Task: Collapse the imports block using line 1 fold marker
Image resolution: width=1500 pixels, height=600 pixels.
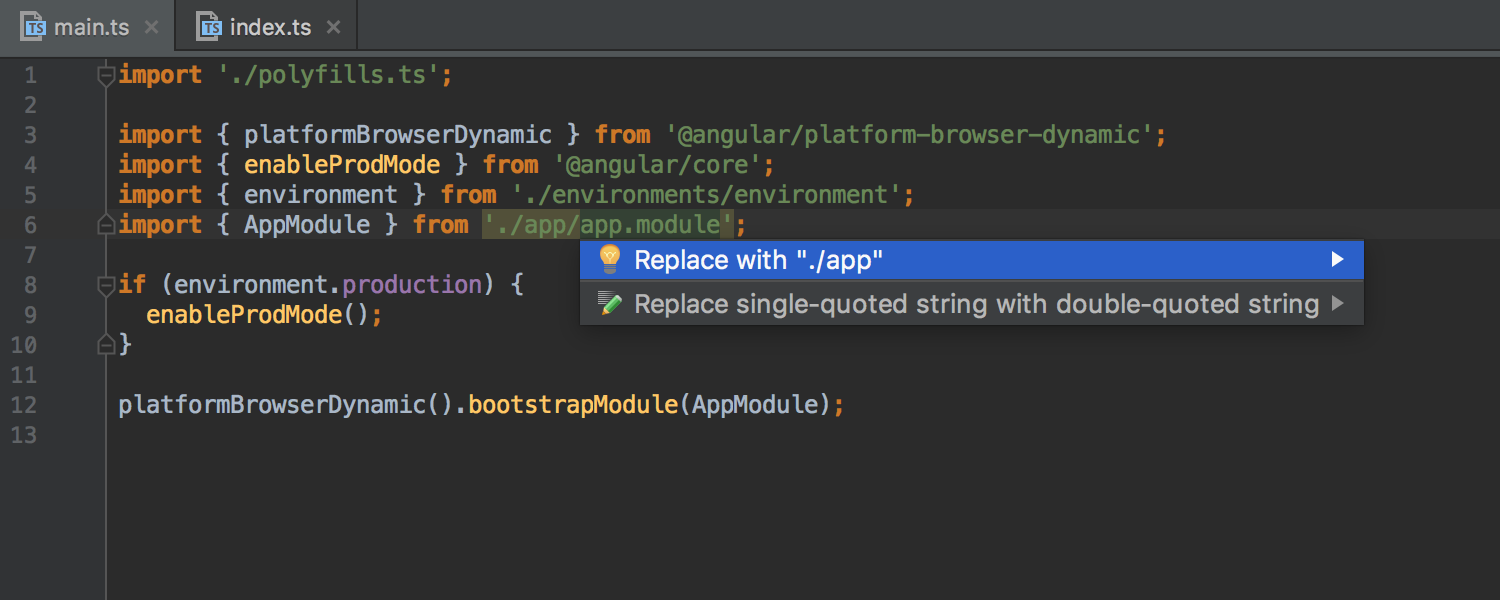Action: (x=106, y=75)
